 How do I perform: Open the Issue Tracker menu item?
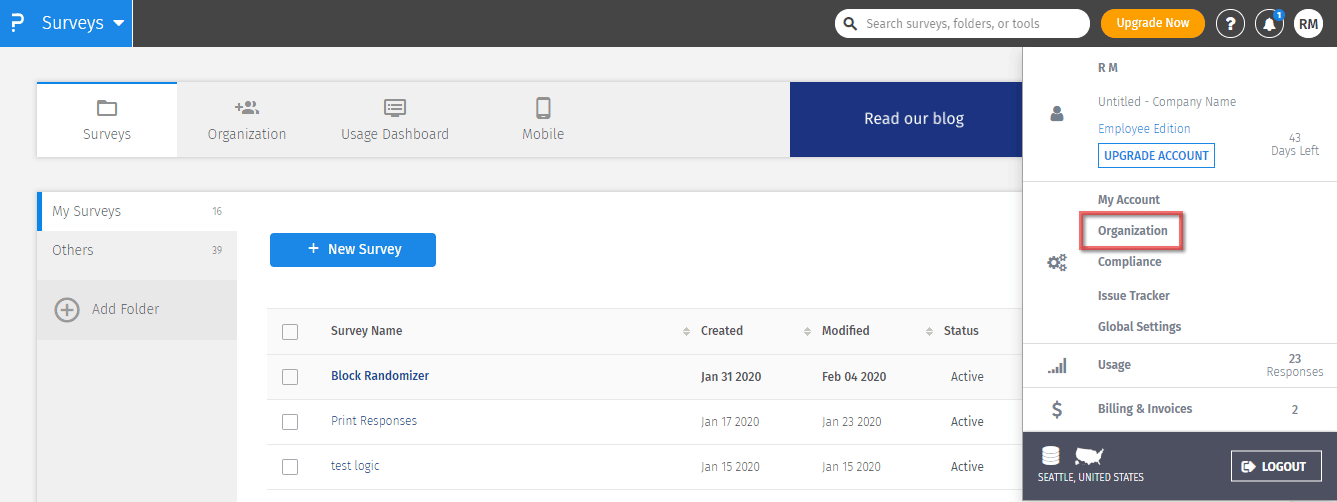1134,296
